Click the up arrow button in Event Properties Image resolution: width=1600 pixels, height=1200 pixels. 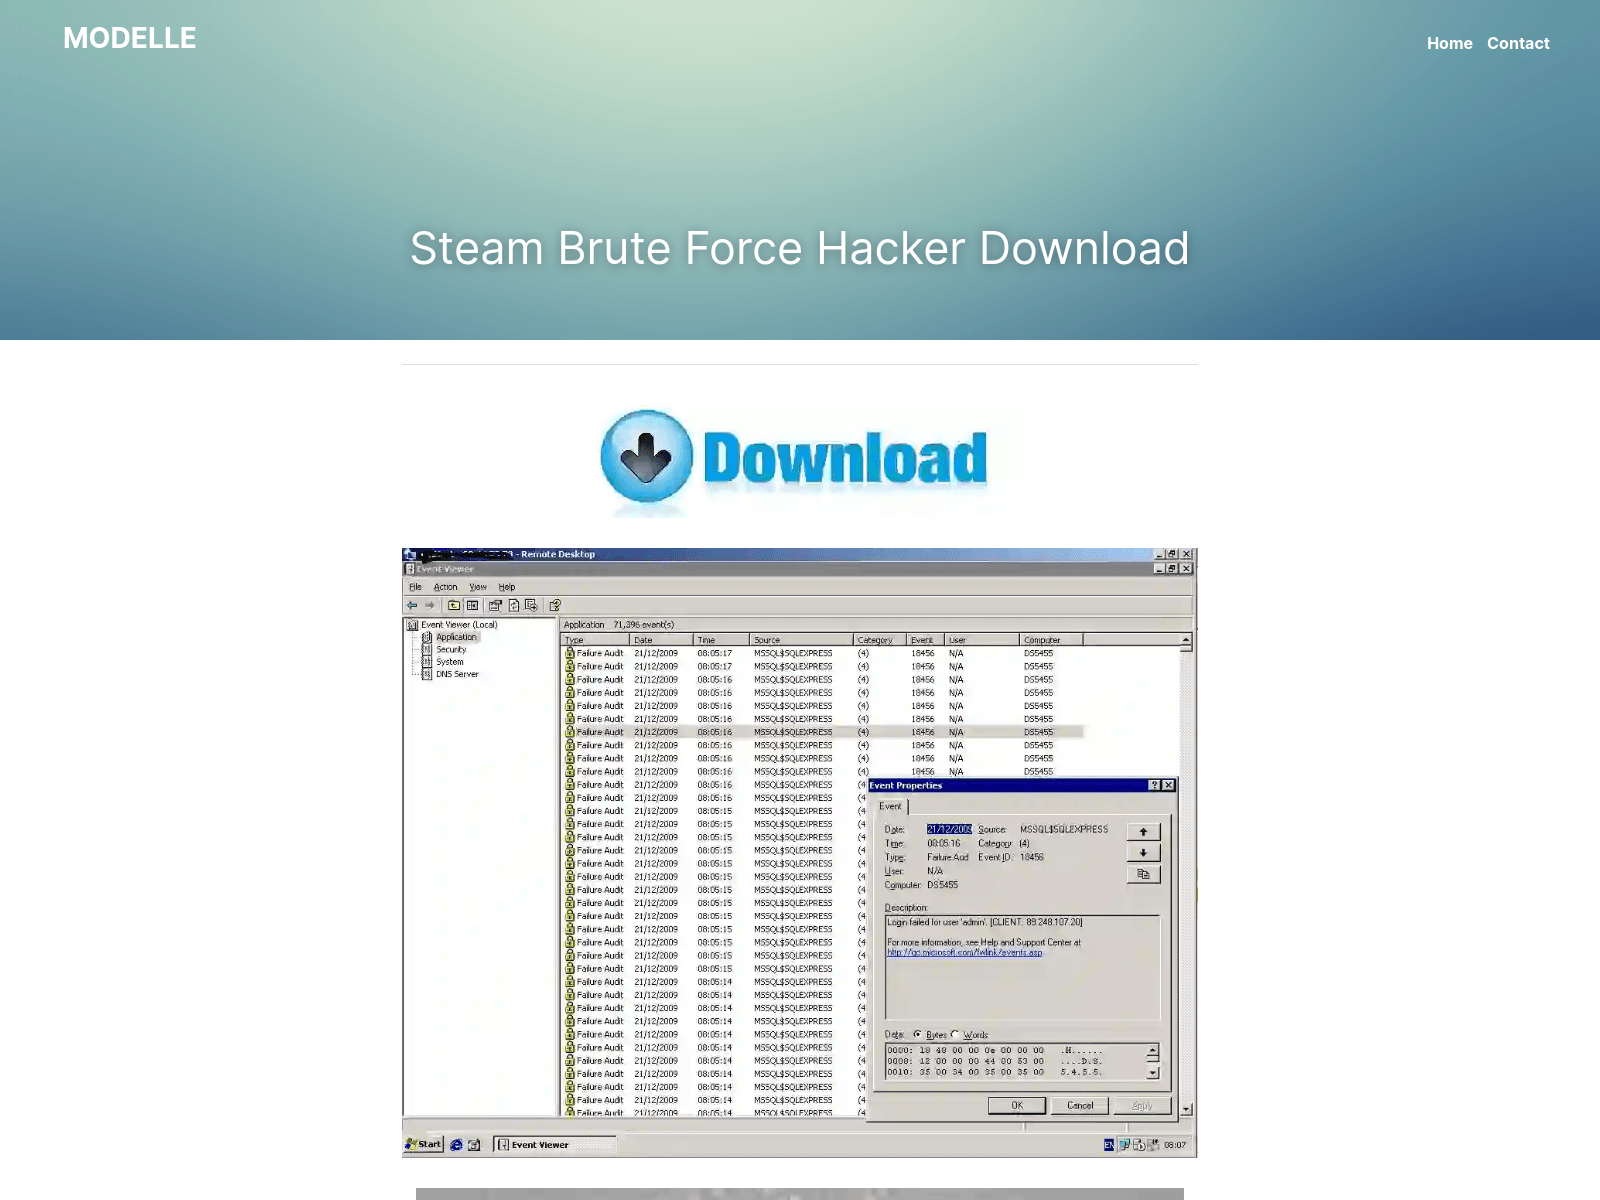coord(1143,832)
